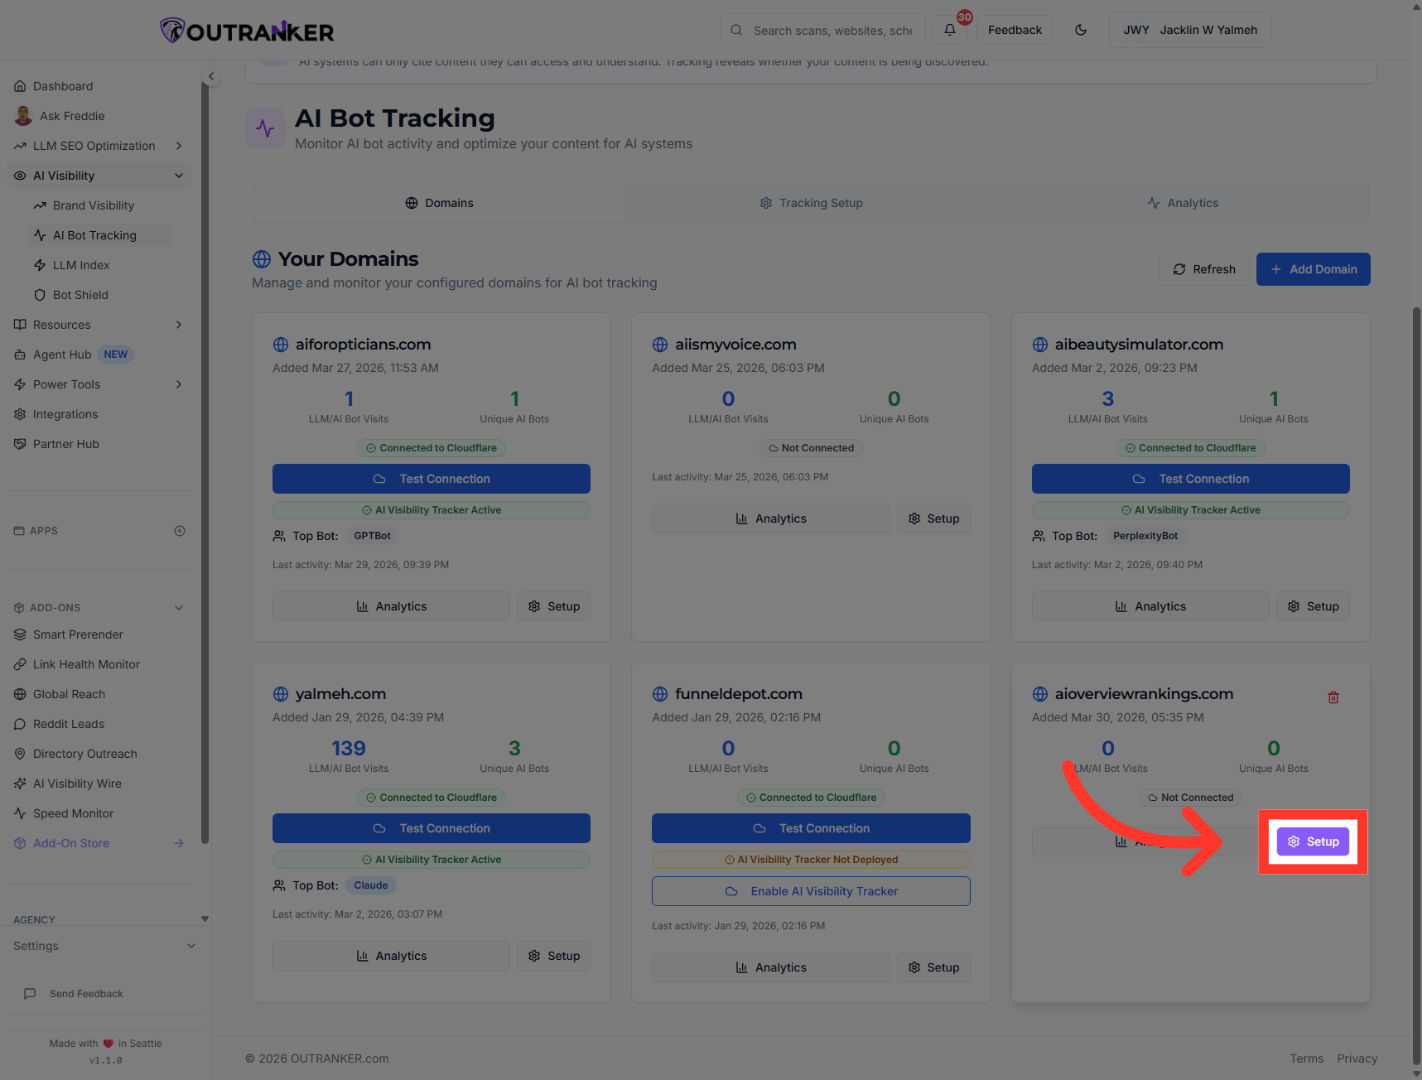Viewport: 1422px width, 1080px height.
Task: Open the Privacy link in the footer
Action: (x=1357, y=1059)
